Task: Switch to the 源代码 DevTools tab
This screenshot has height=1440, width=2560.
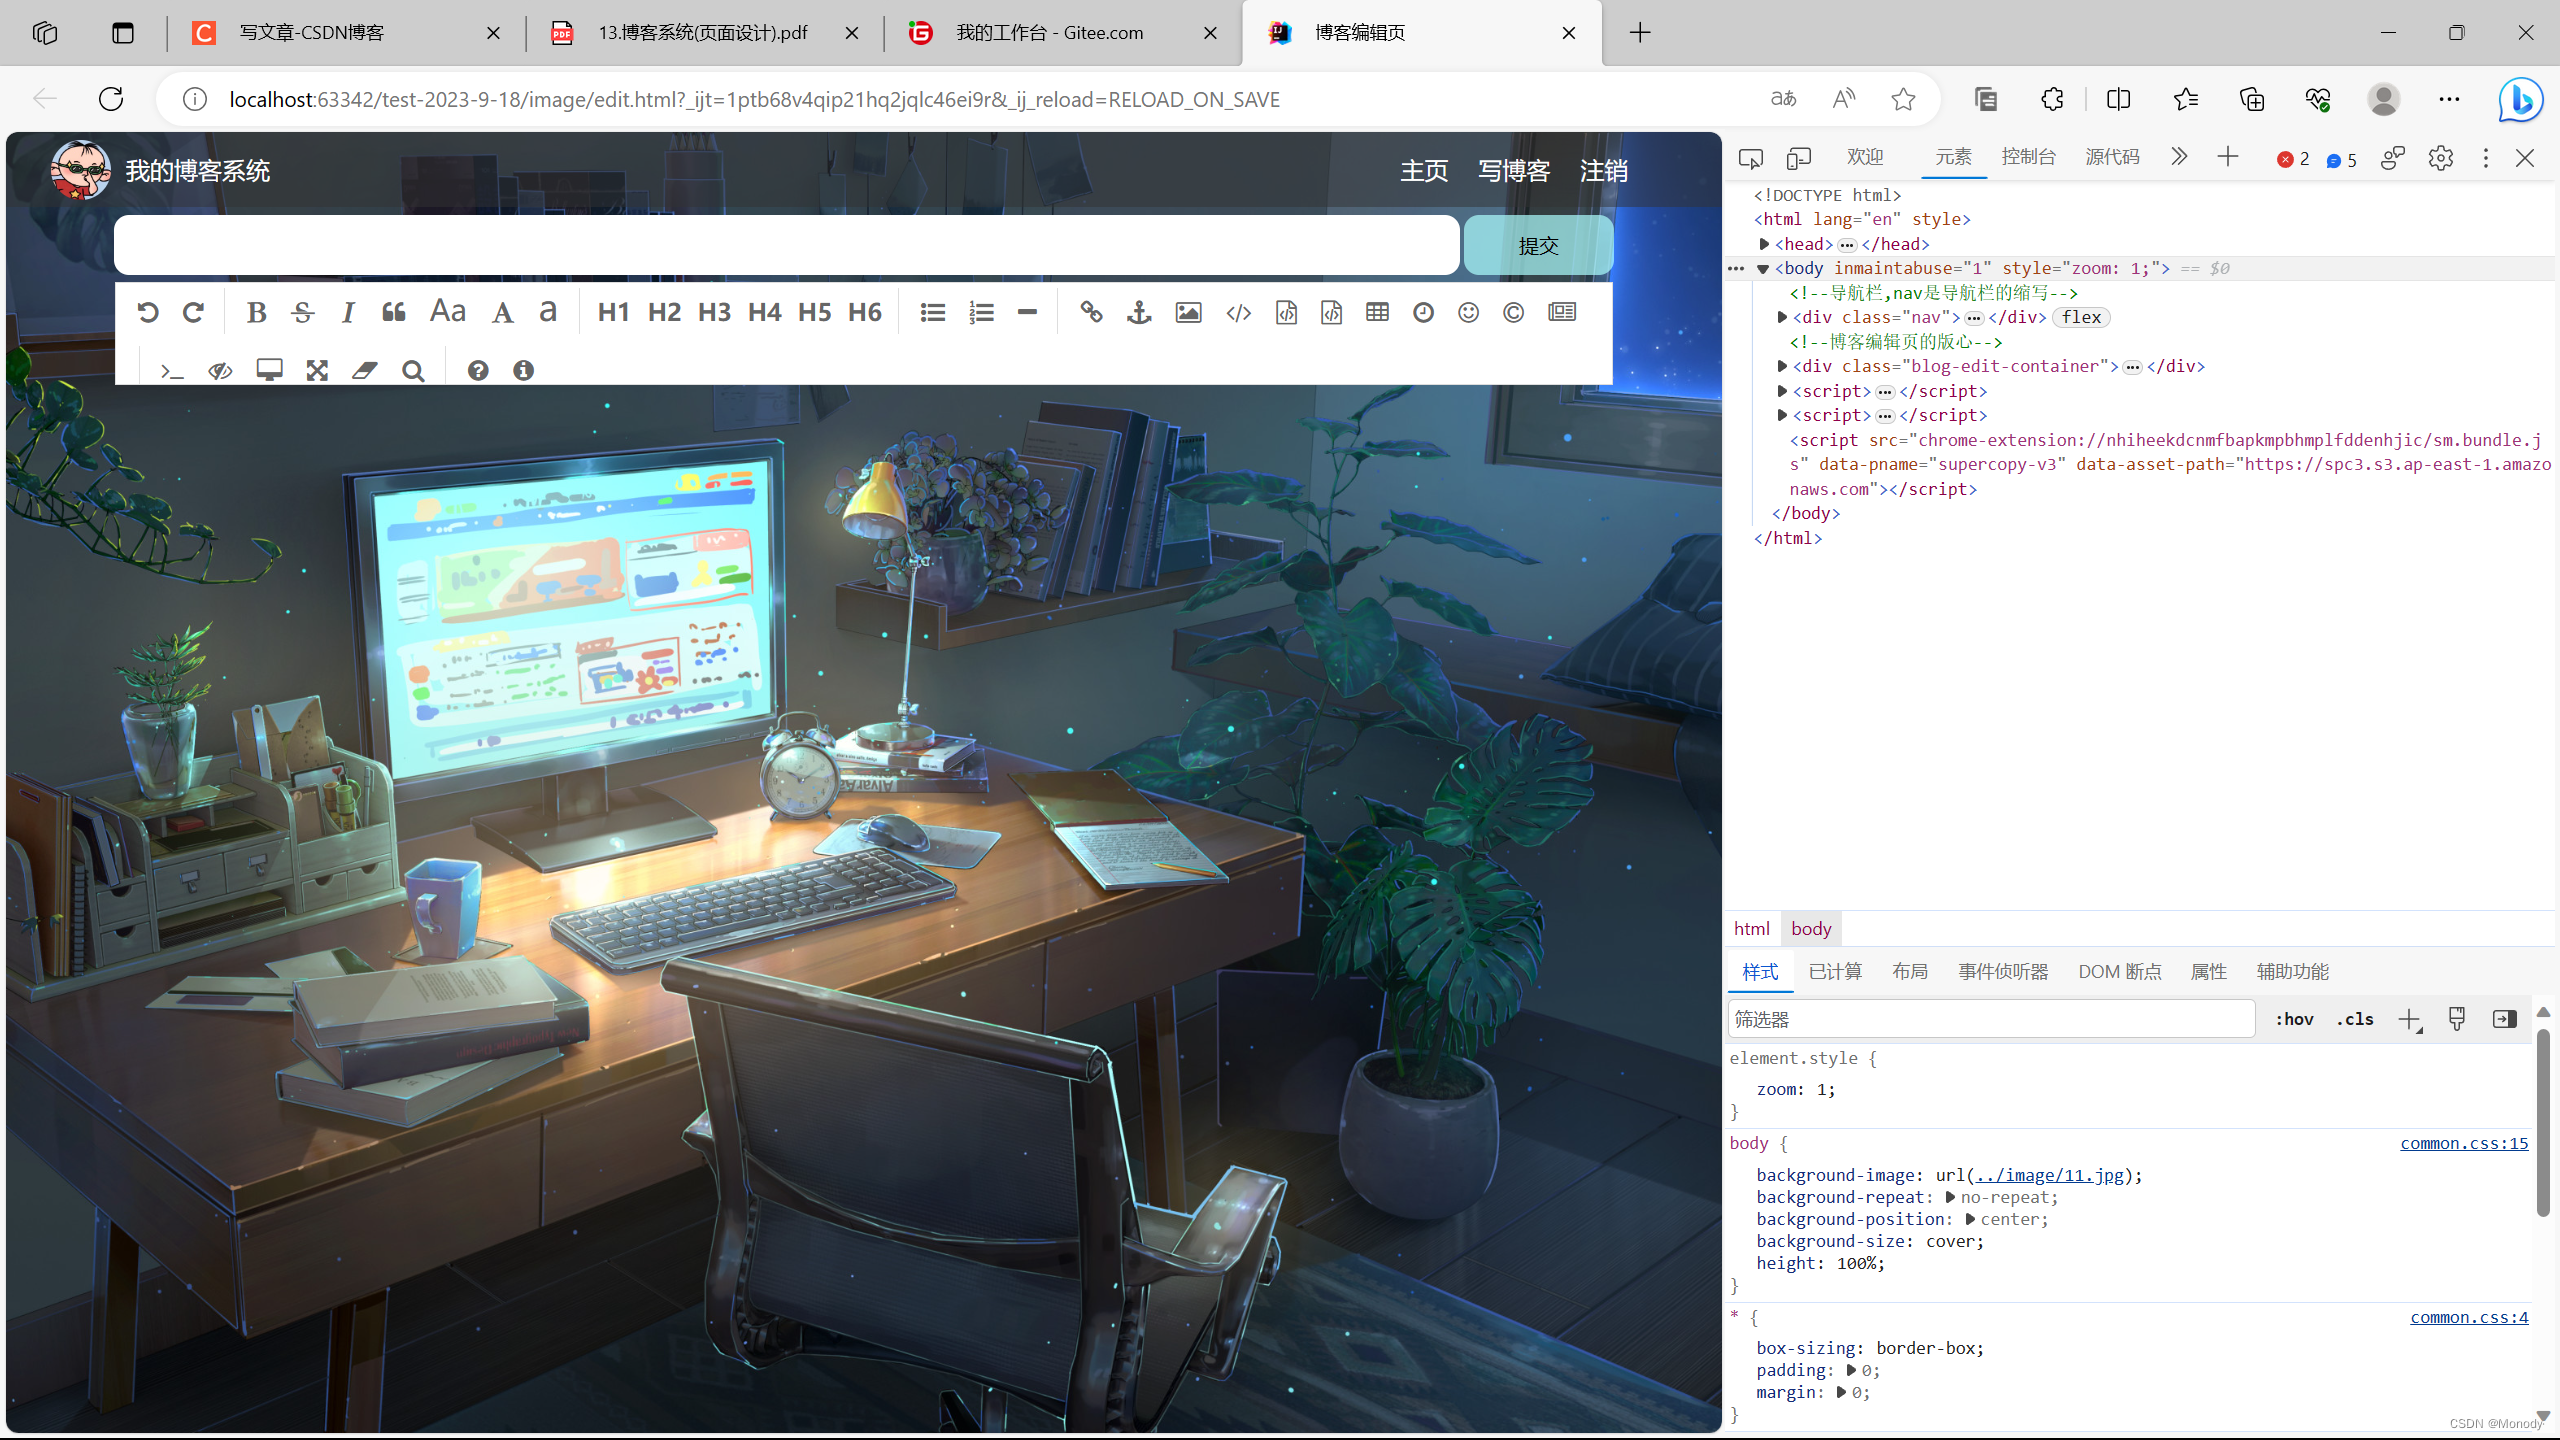Action: tap(2112, 157)
